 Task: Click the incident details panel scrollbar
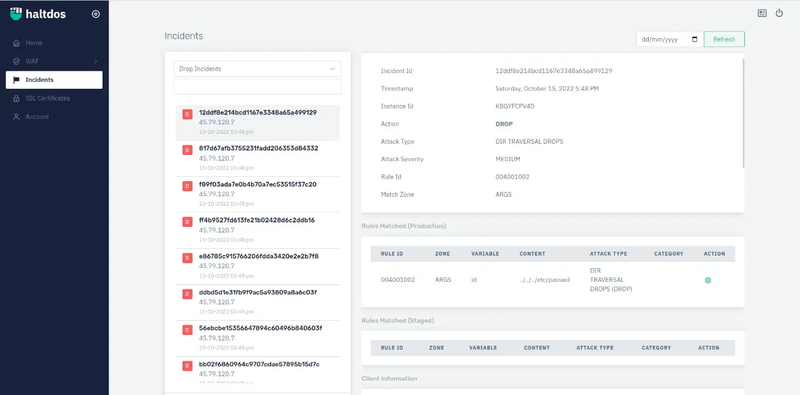pos(743,112)
